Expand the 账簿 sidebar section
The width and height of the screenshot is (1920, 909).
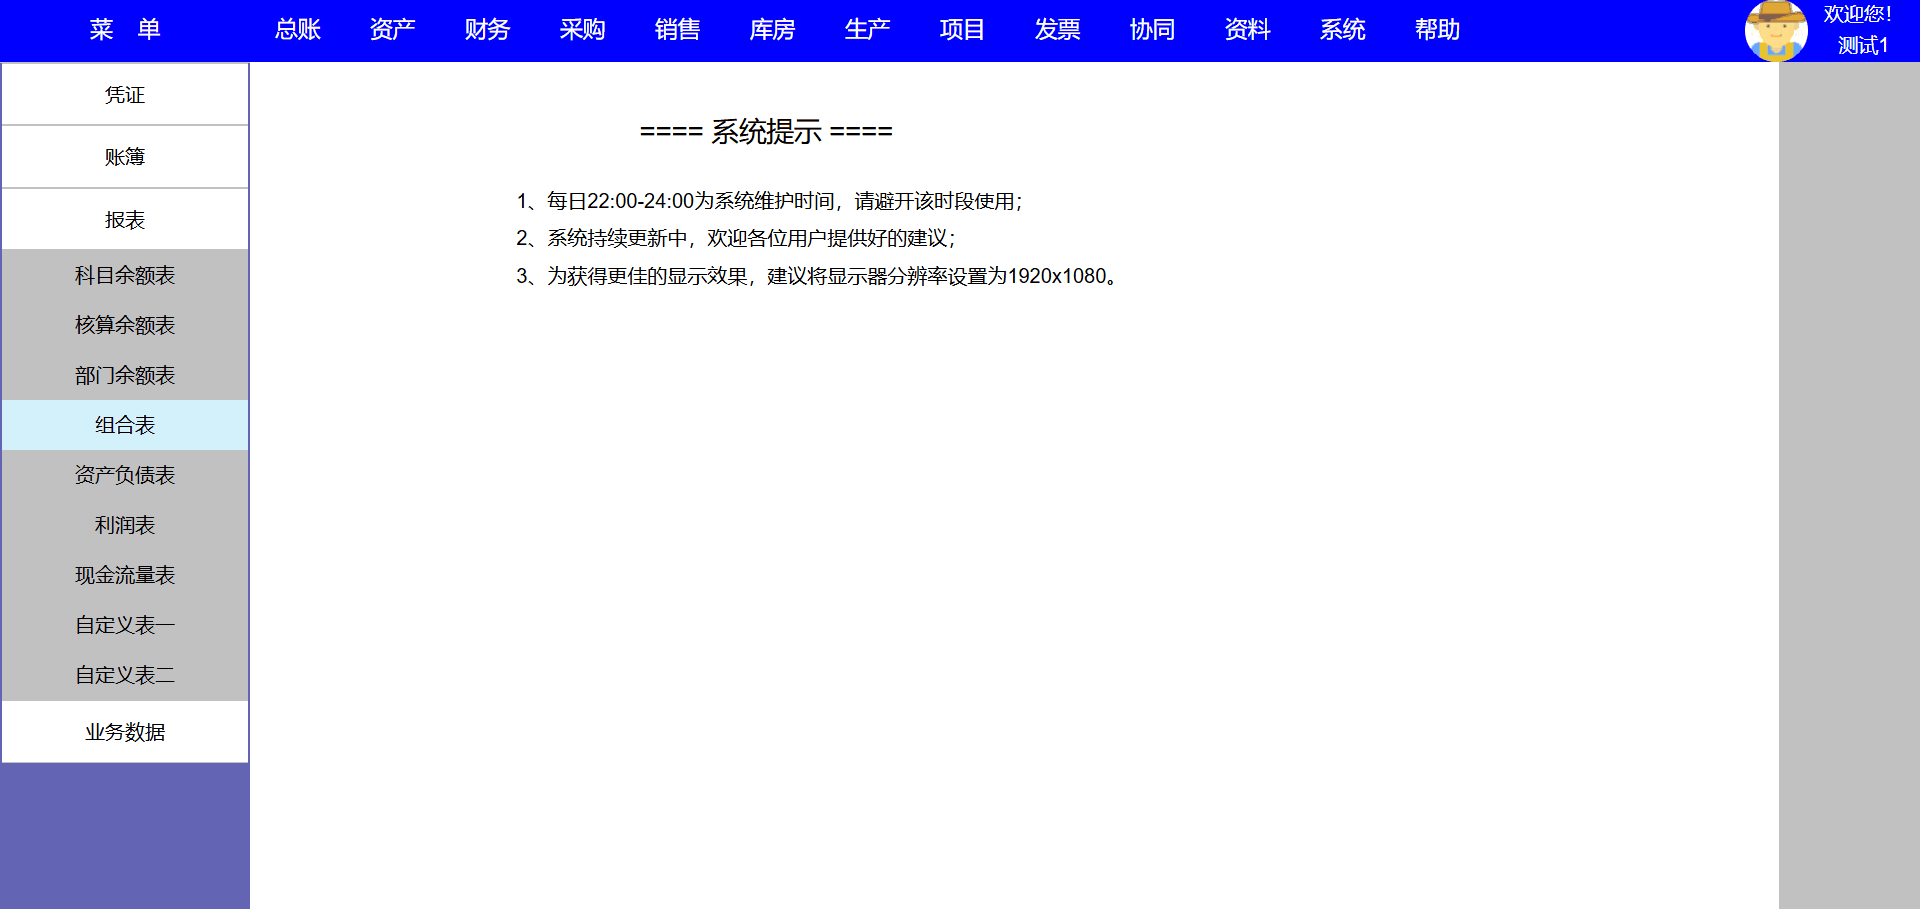[125, 157]
